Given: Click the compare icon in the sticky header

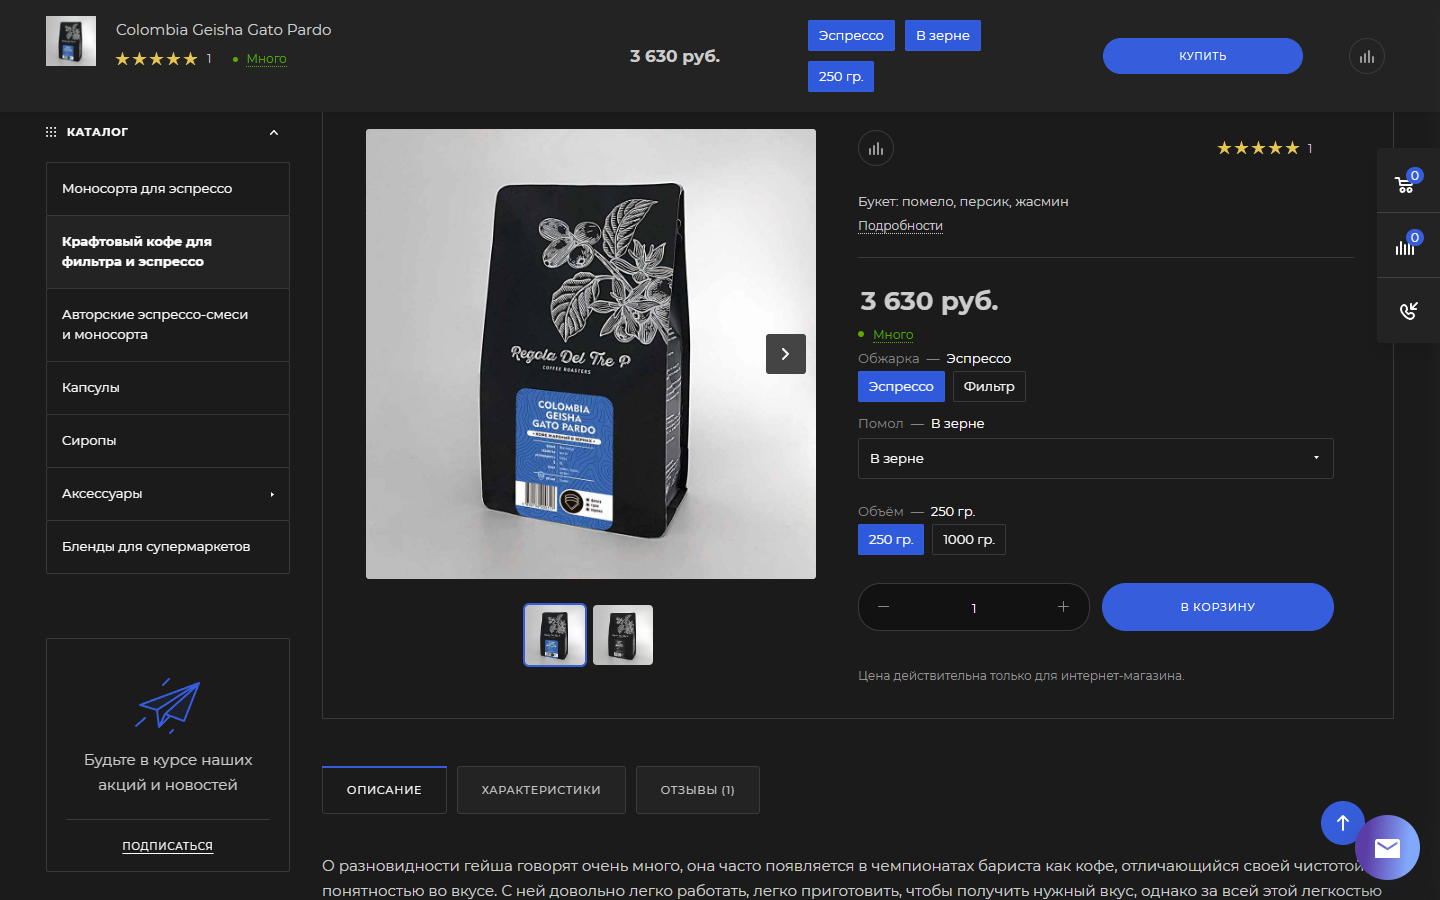Looking at the screenshot, I should (x=1366, y=57).
